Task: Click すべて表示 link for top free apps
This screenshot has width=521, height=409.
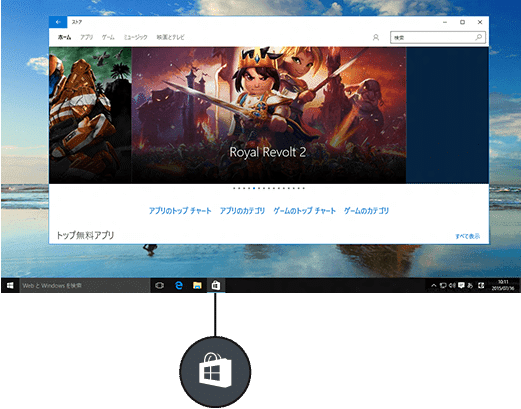Action: 468,236
